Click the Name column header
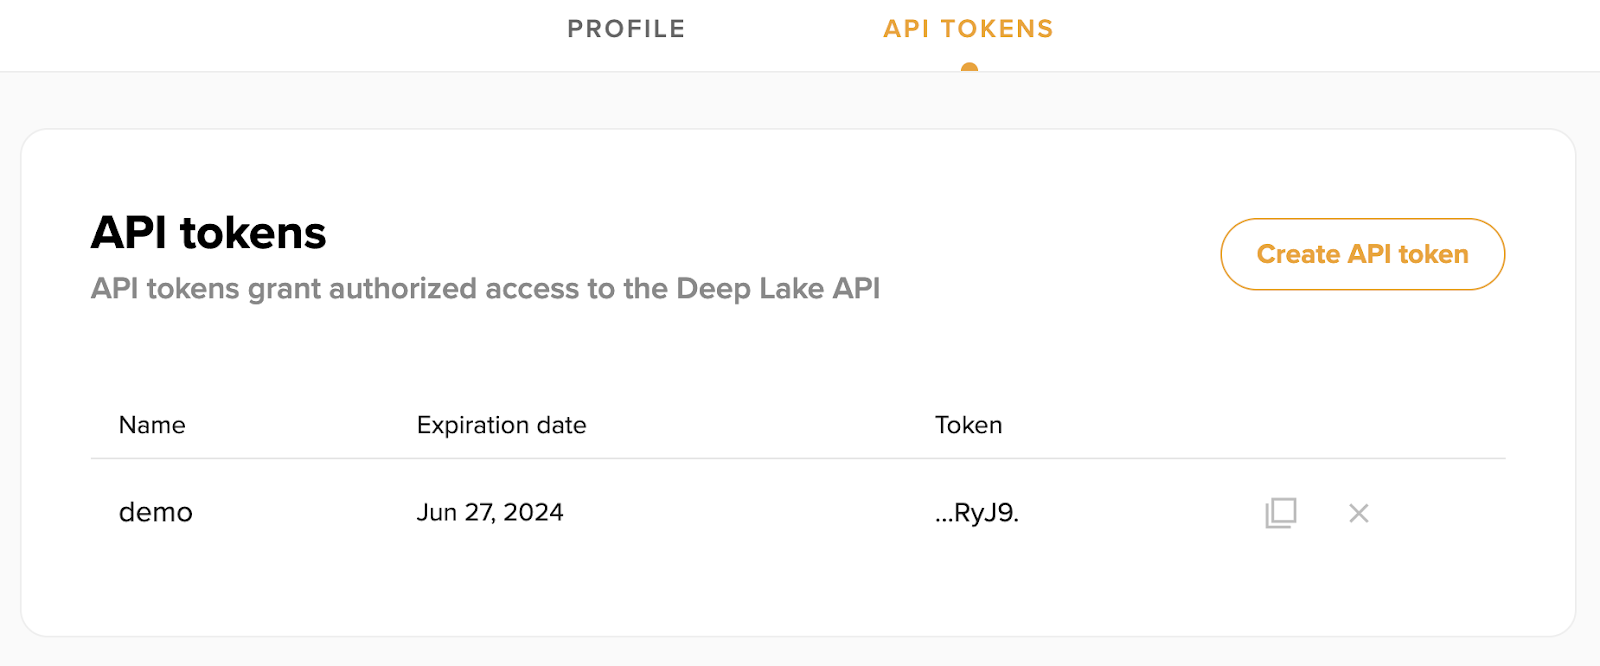The height and width of the screenshot is (666, 1600). (152, 425)
